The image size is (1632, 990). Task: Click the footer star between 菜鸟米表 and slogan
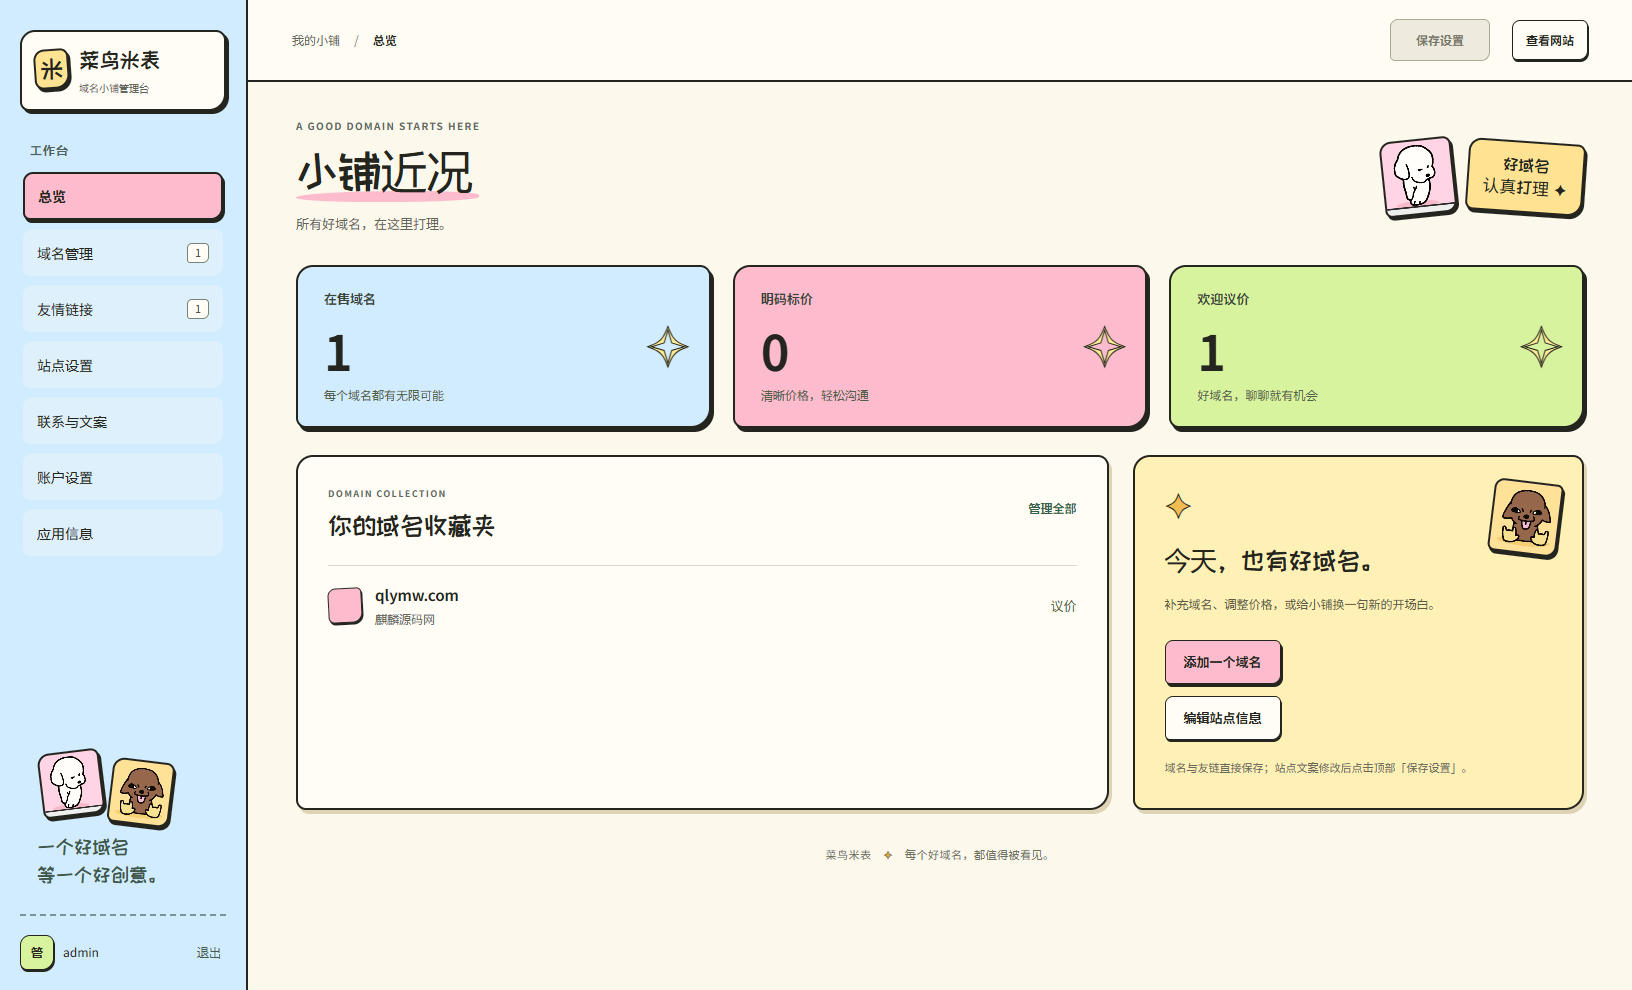pyautogui.click(x=888, y=855)
